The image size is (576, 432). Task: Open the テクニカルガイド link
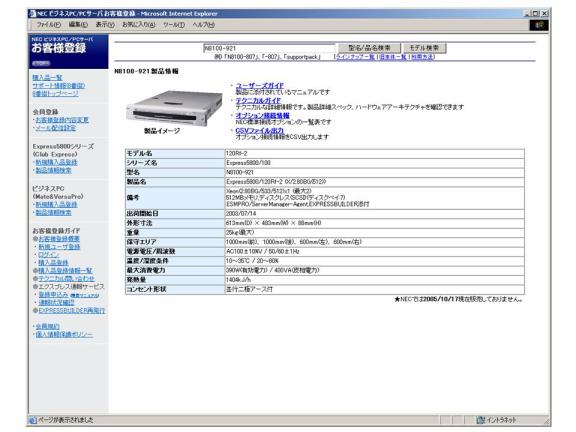coord(258,100)
